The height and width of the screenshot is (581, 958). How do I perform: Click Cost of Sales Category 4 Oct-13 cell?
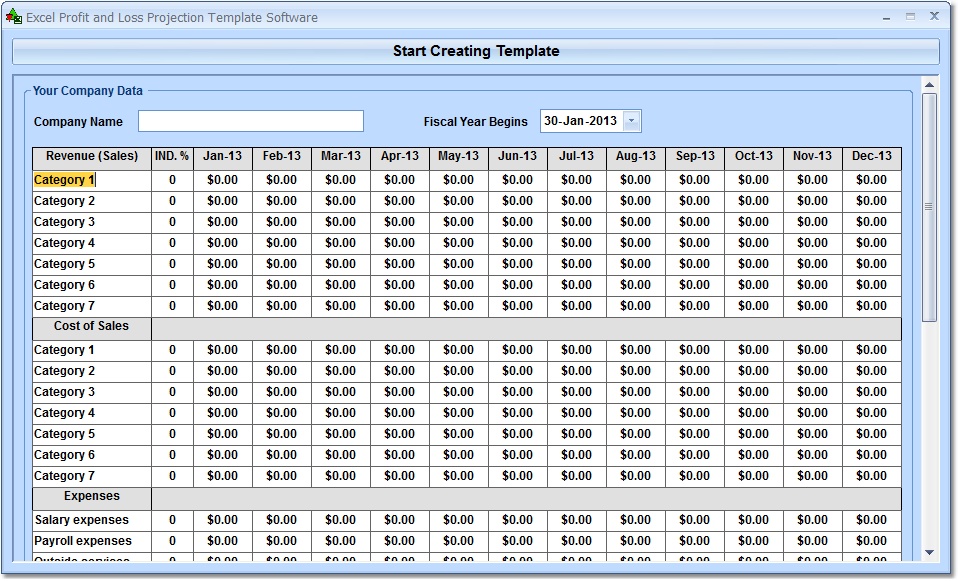pyautogui.click(x=754, y=413)
